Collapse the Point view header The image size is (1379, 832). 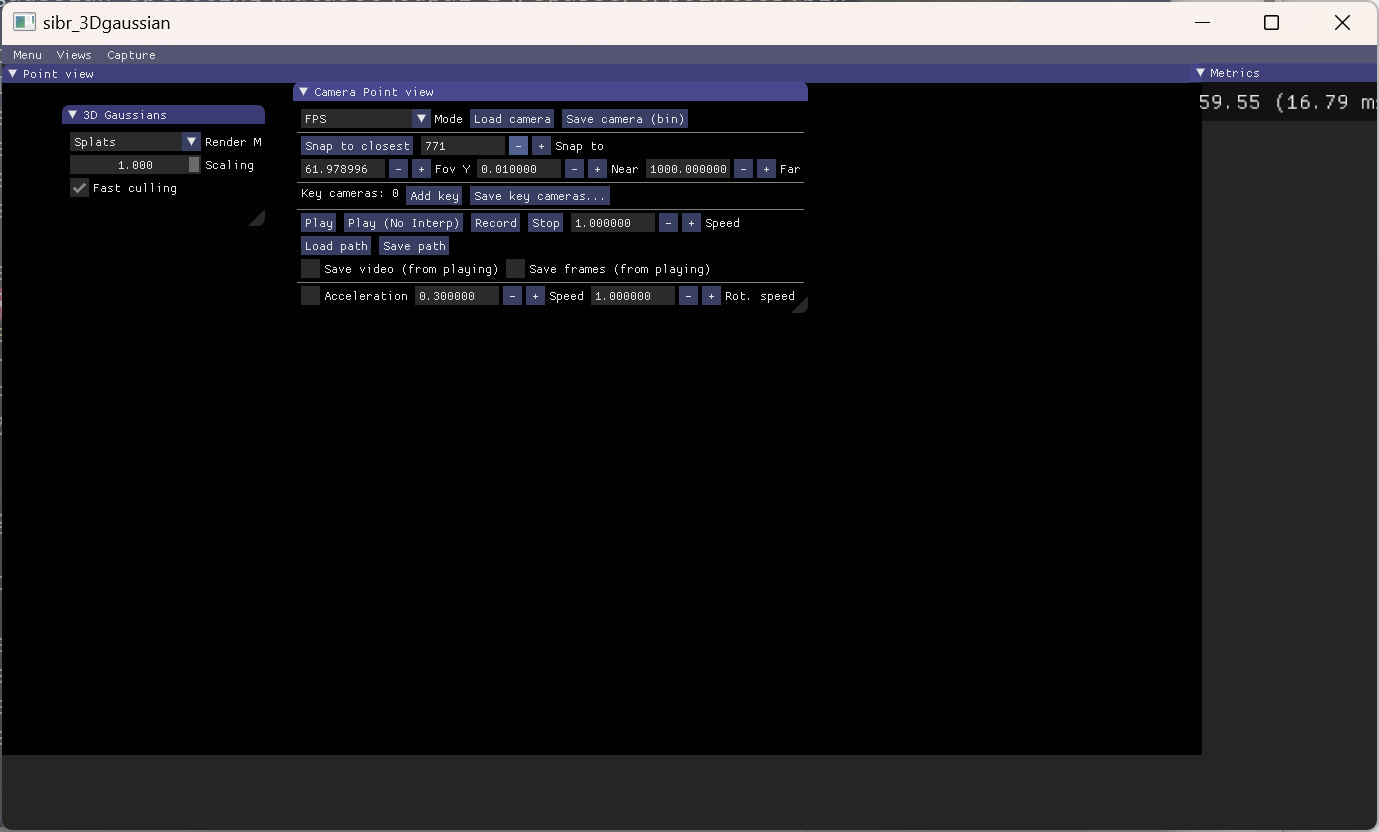click(x=14, y=73)
